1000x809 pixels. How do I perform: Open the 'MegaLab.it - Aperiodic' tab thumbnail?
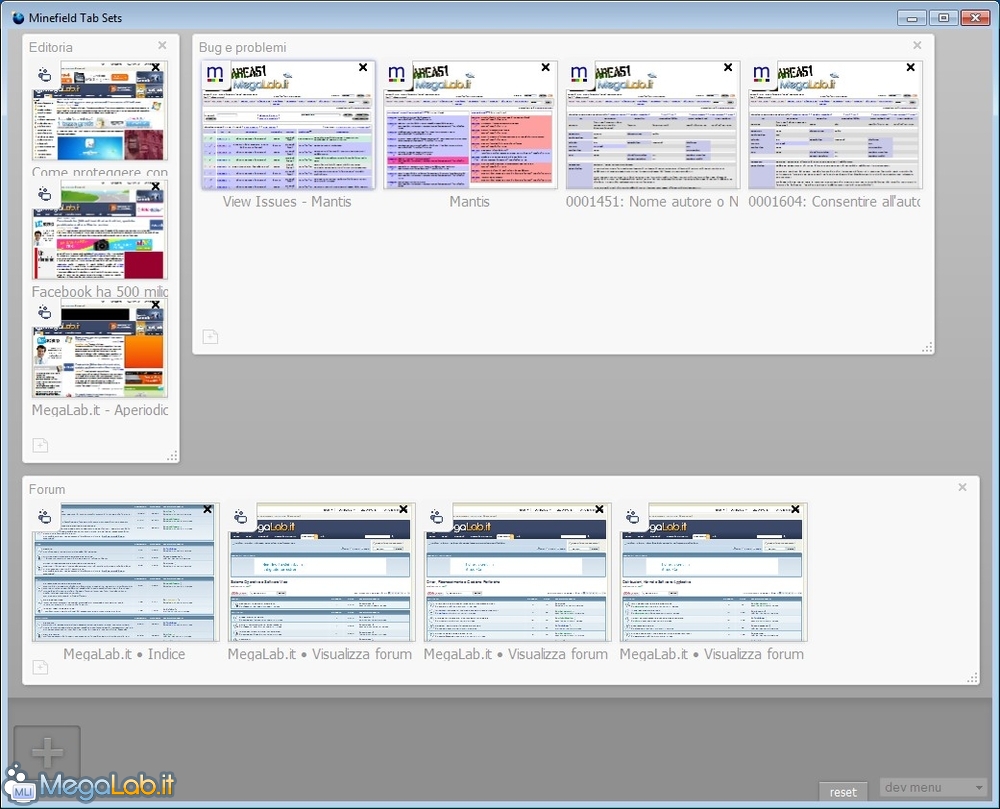[x=100, y=348]
